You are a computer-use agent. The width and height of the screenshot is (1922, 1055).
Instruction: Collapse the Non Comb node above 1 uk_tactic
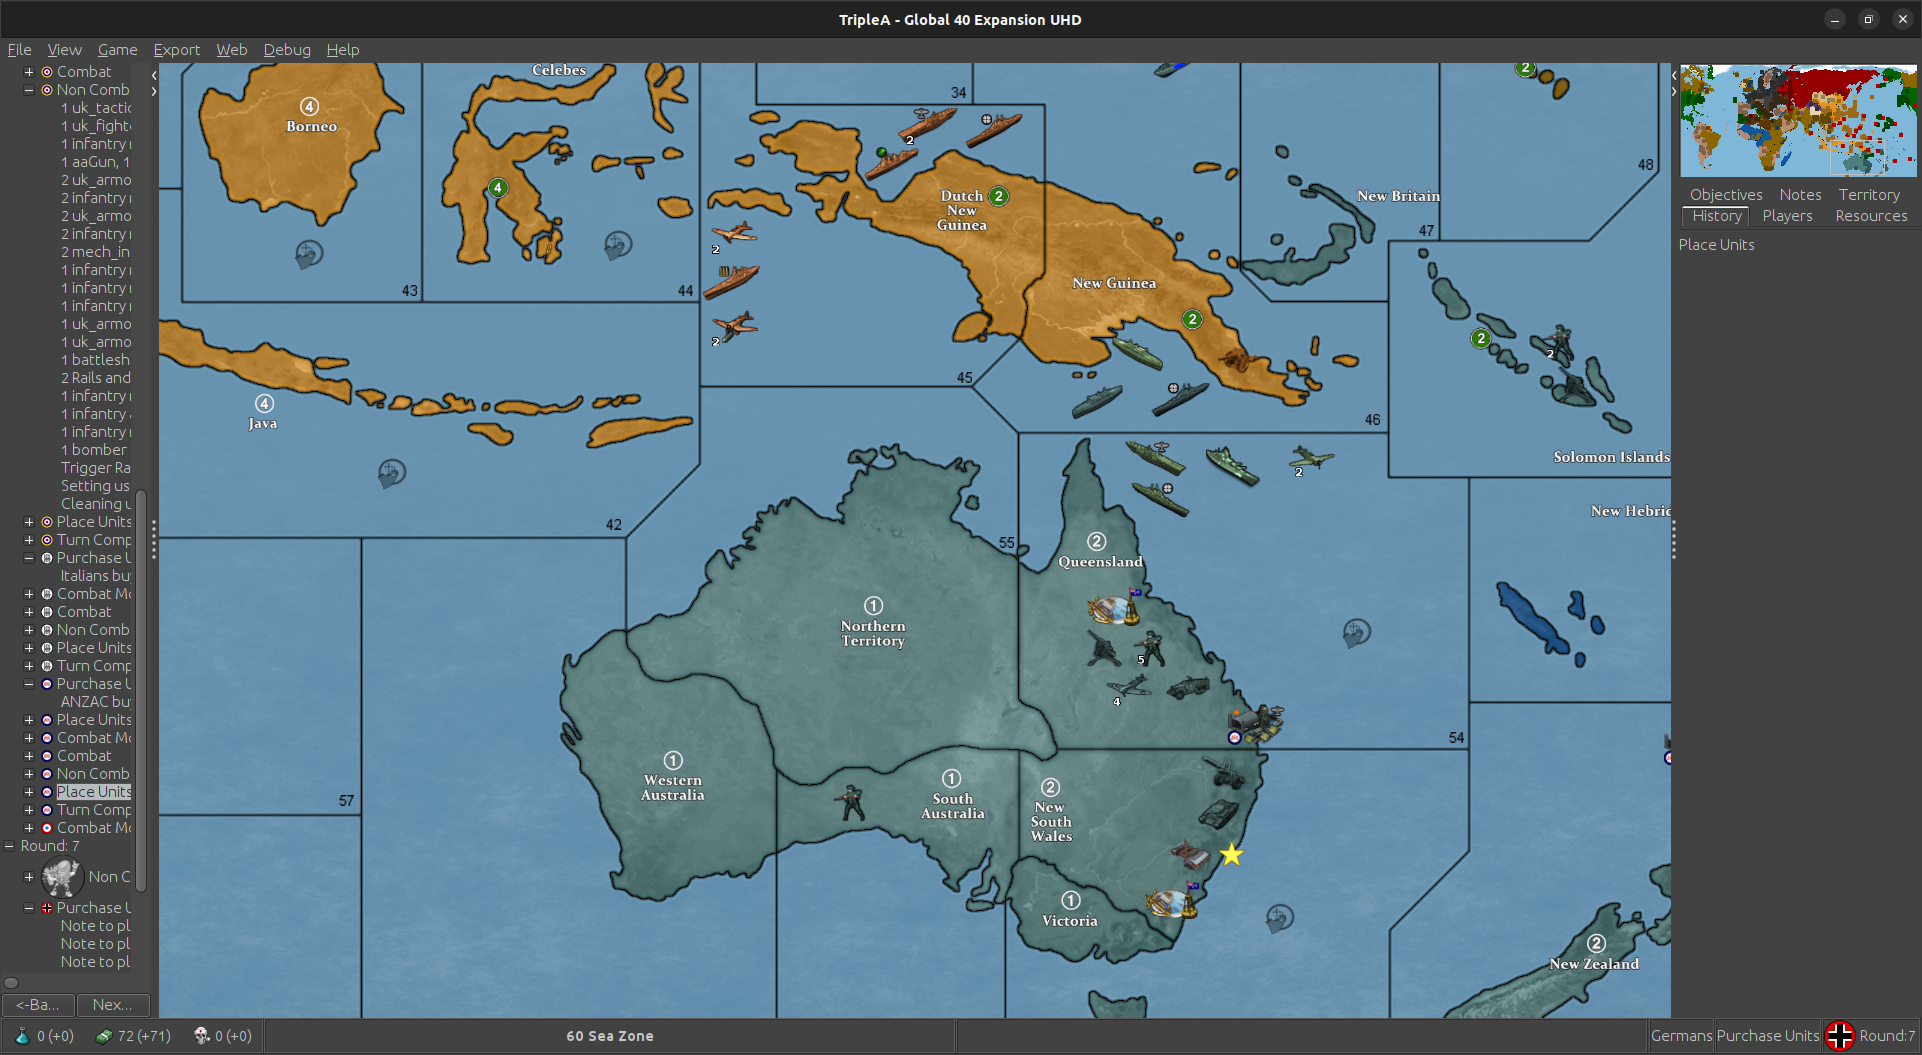(x=29, y=90)
